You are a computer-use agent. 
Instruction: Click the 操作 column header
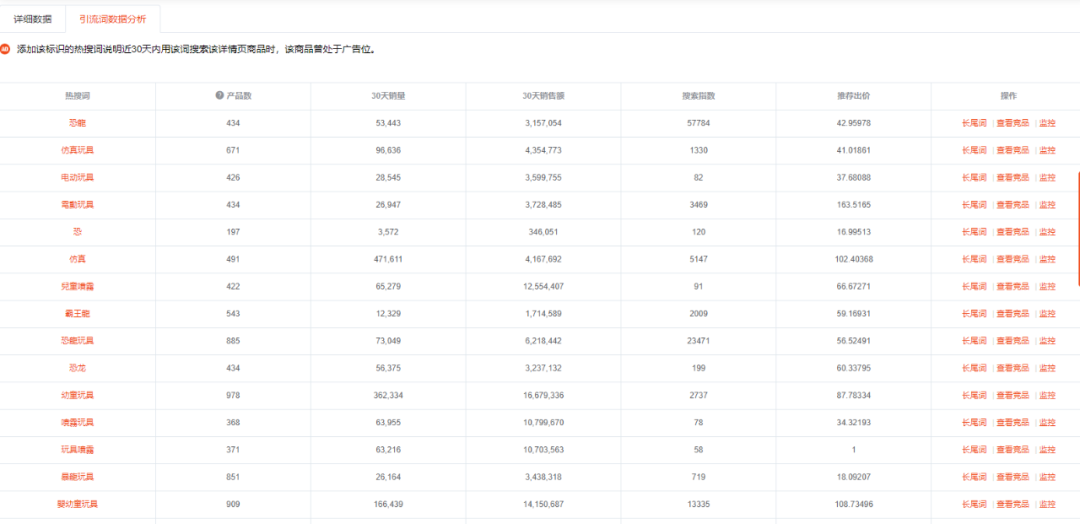(x=1008, y=96)
